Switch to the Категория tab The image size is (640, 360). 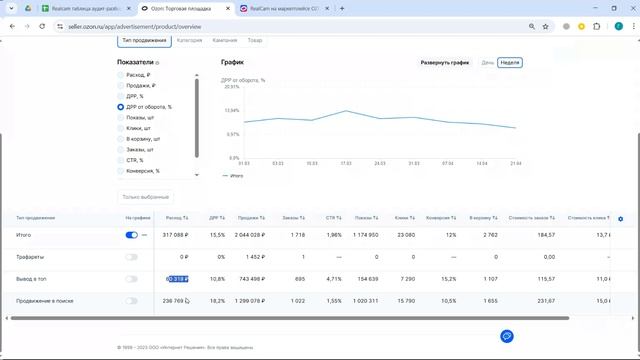(189, 40)
